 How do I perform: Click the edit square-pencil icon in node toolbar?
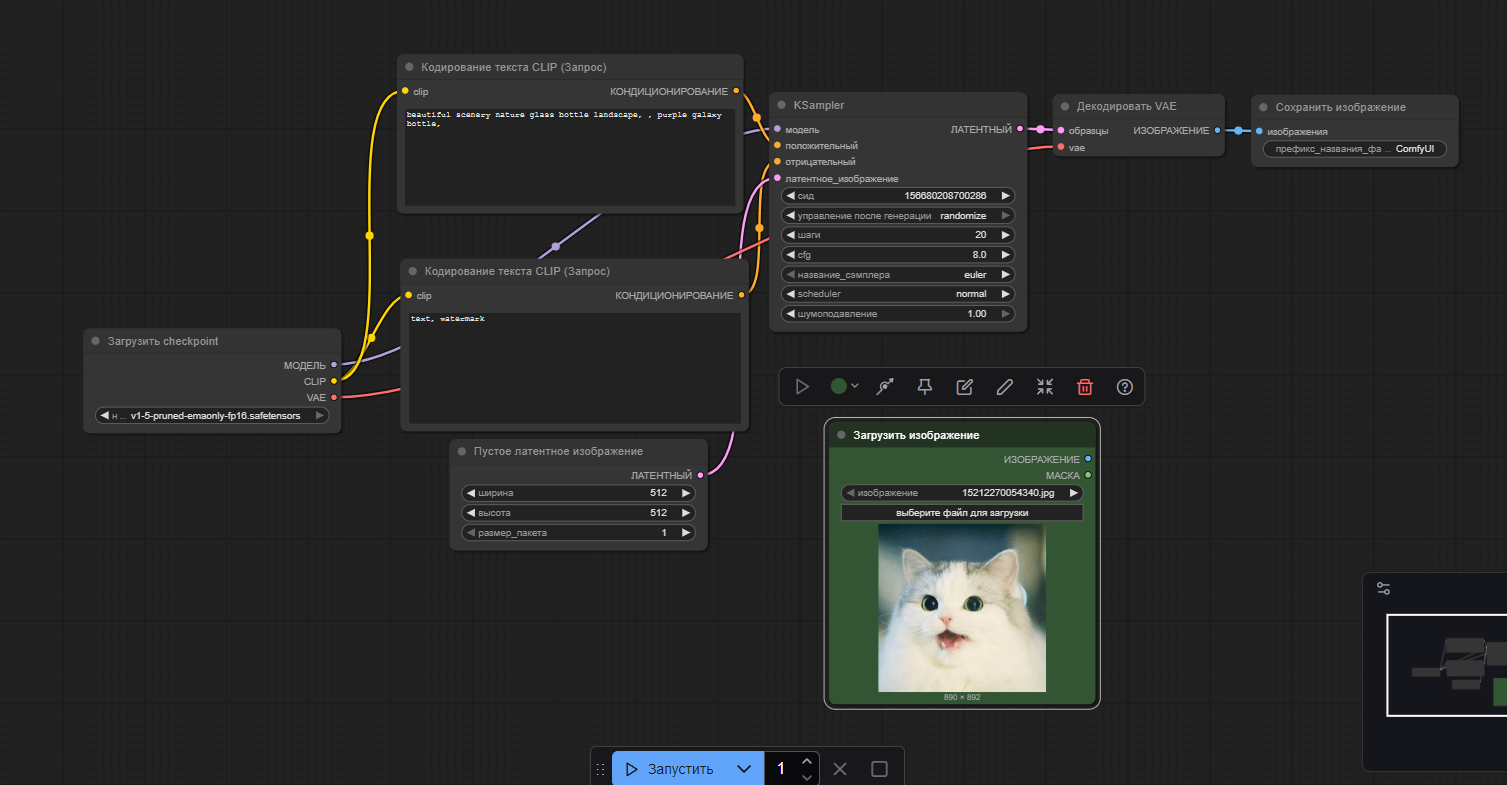point(965,387)
